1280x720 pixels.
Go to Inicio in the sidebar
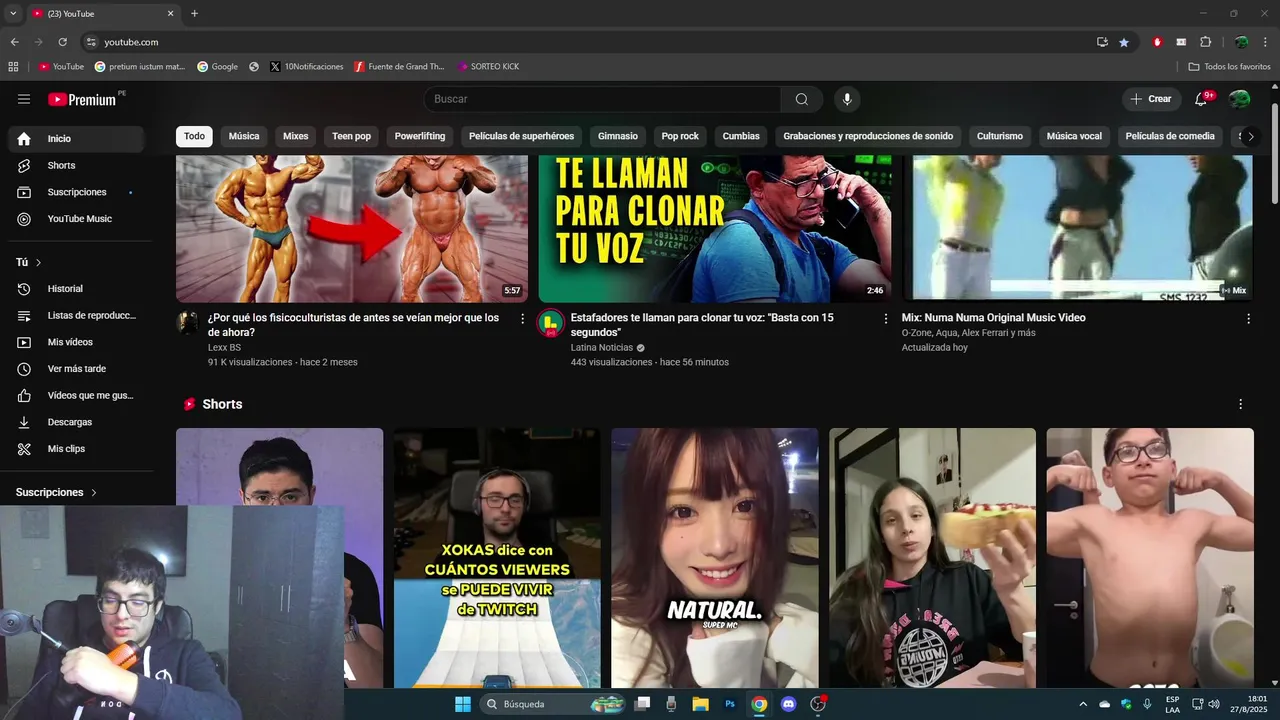tap(76, 139)
